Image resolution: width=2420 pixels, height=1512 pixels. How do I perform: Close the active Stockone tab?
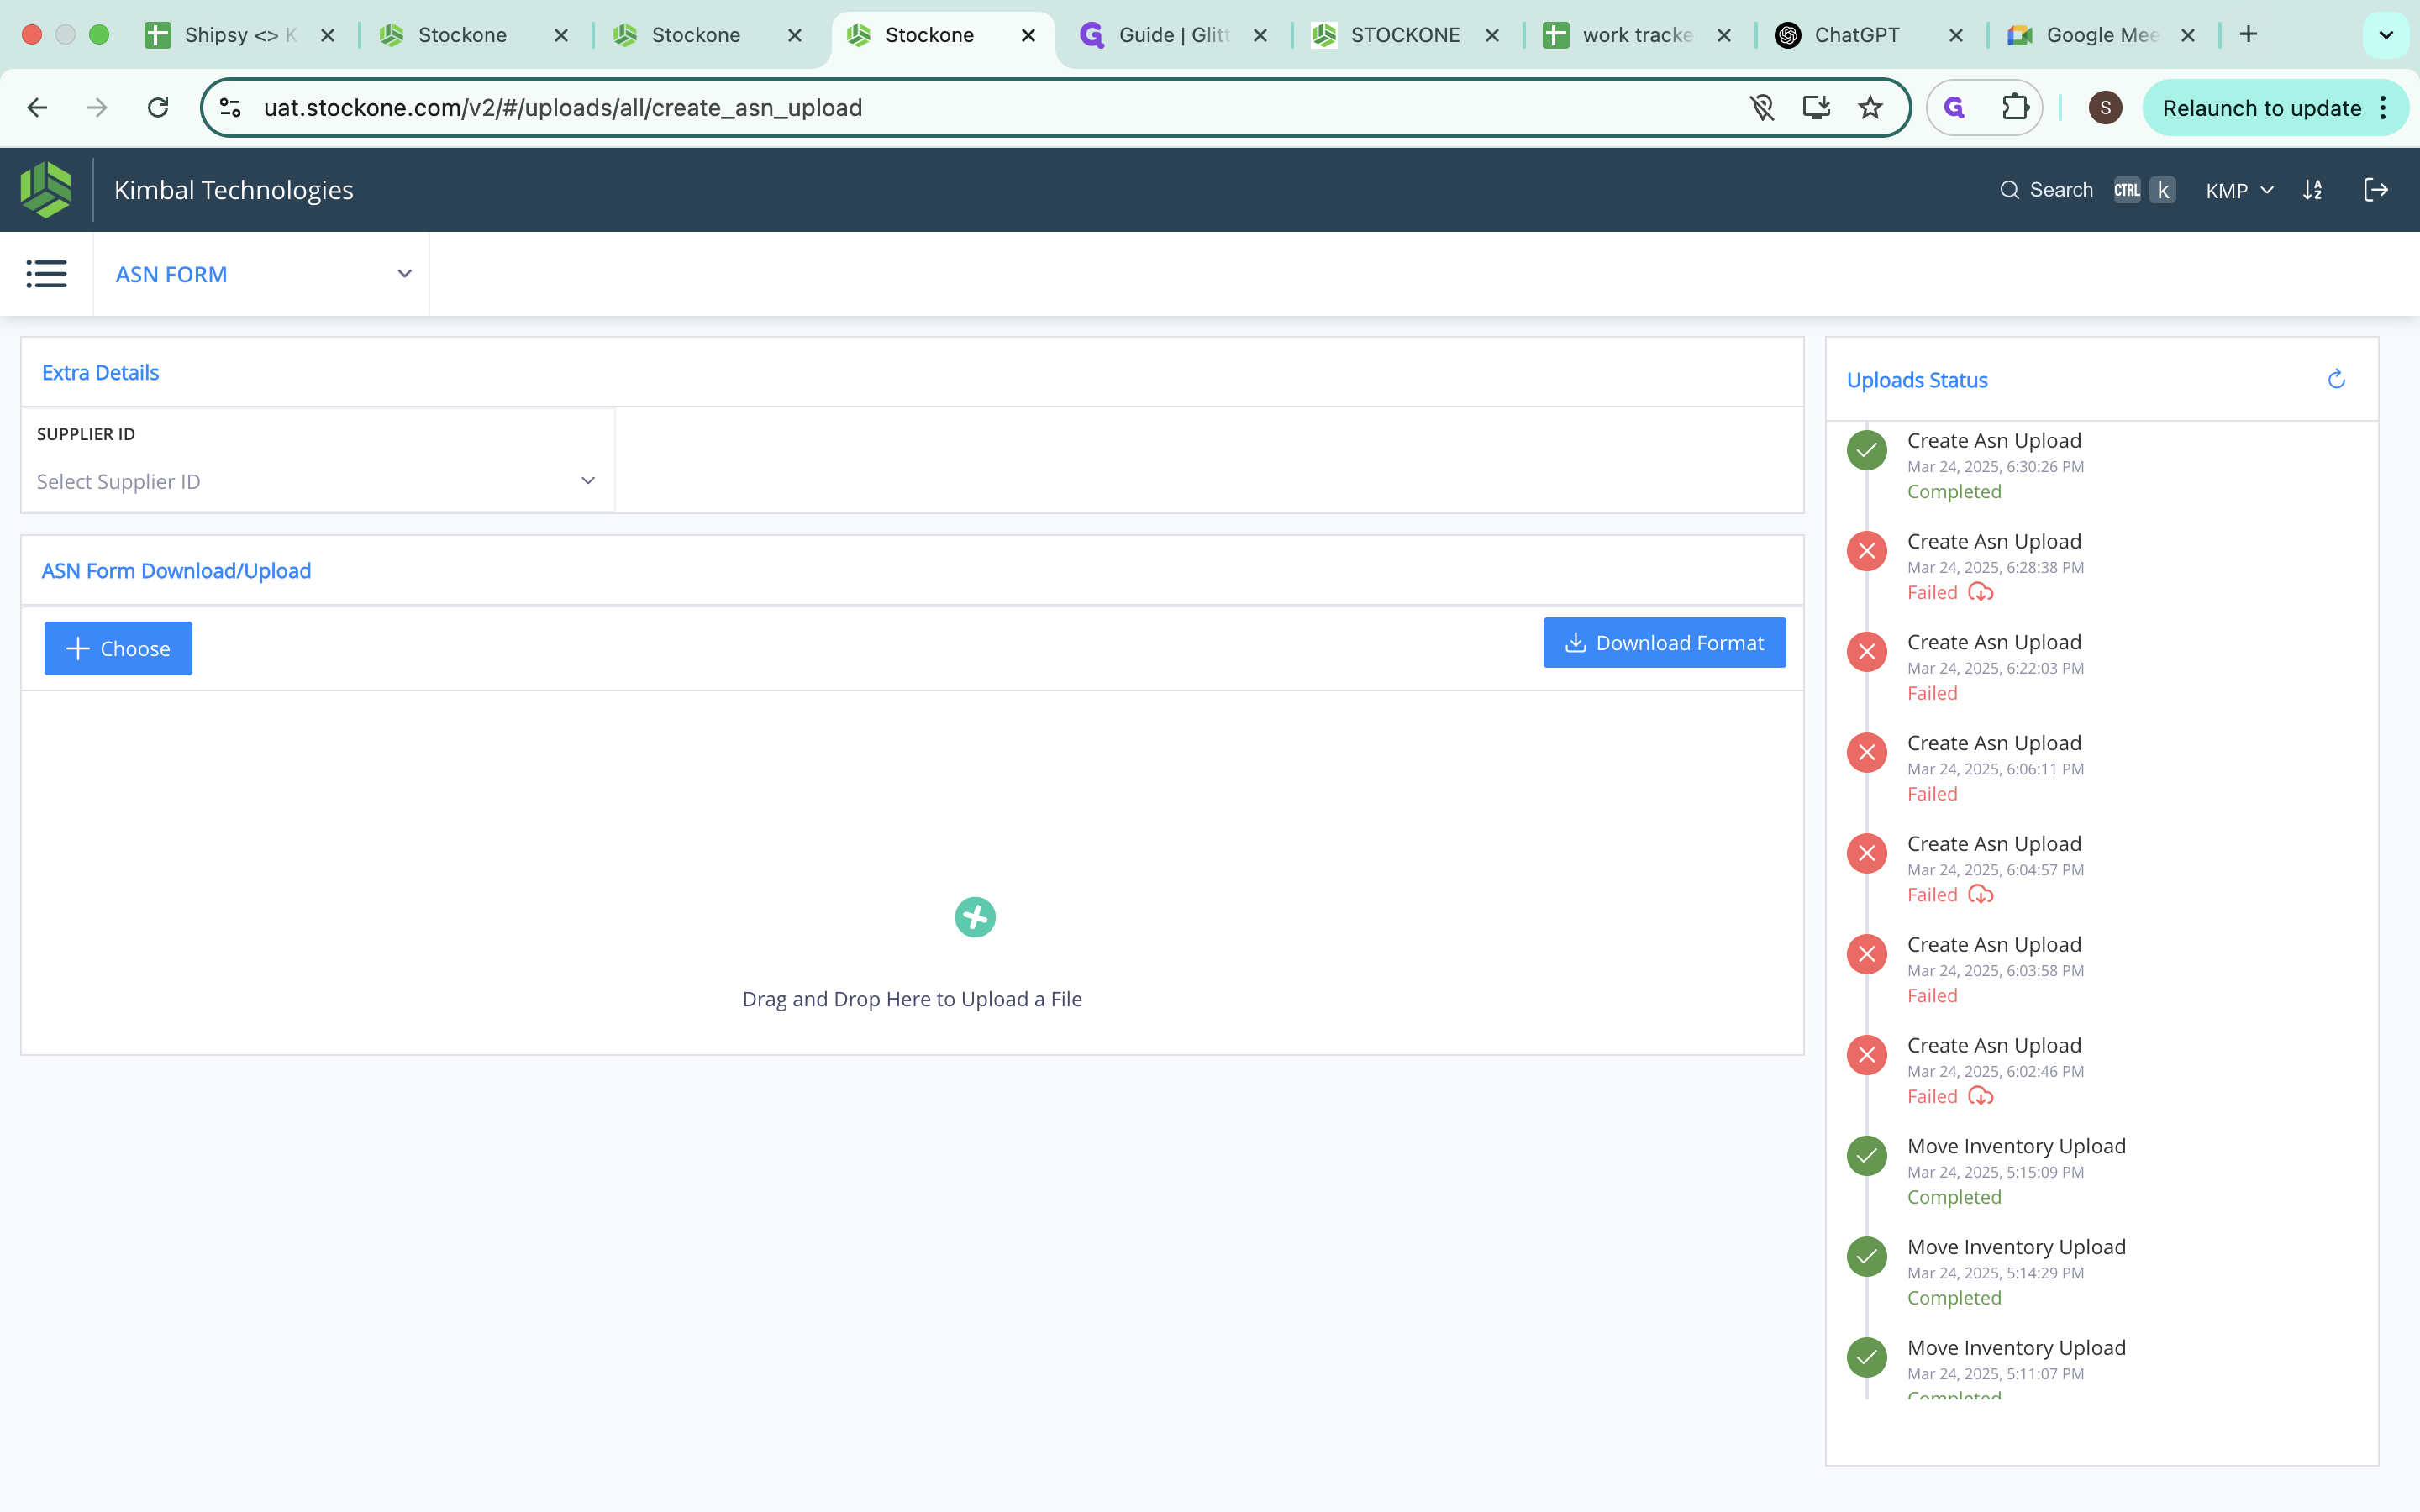tap(1028, 35)
